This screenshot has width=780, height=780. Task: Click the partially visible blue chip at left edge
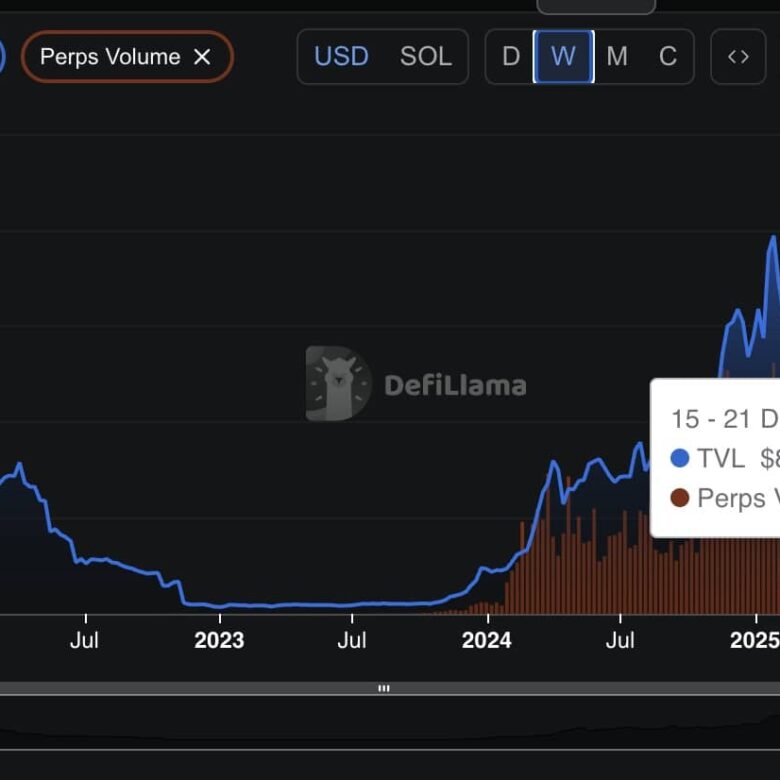pyautogui.click(x=1, y=57)
